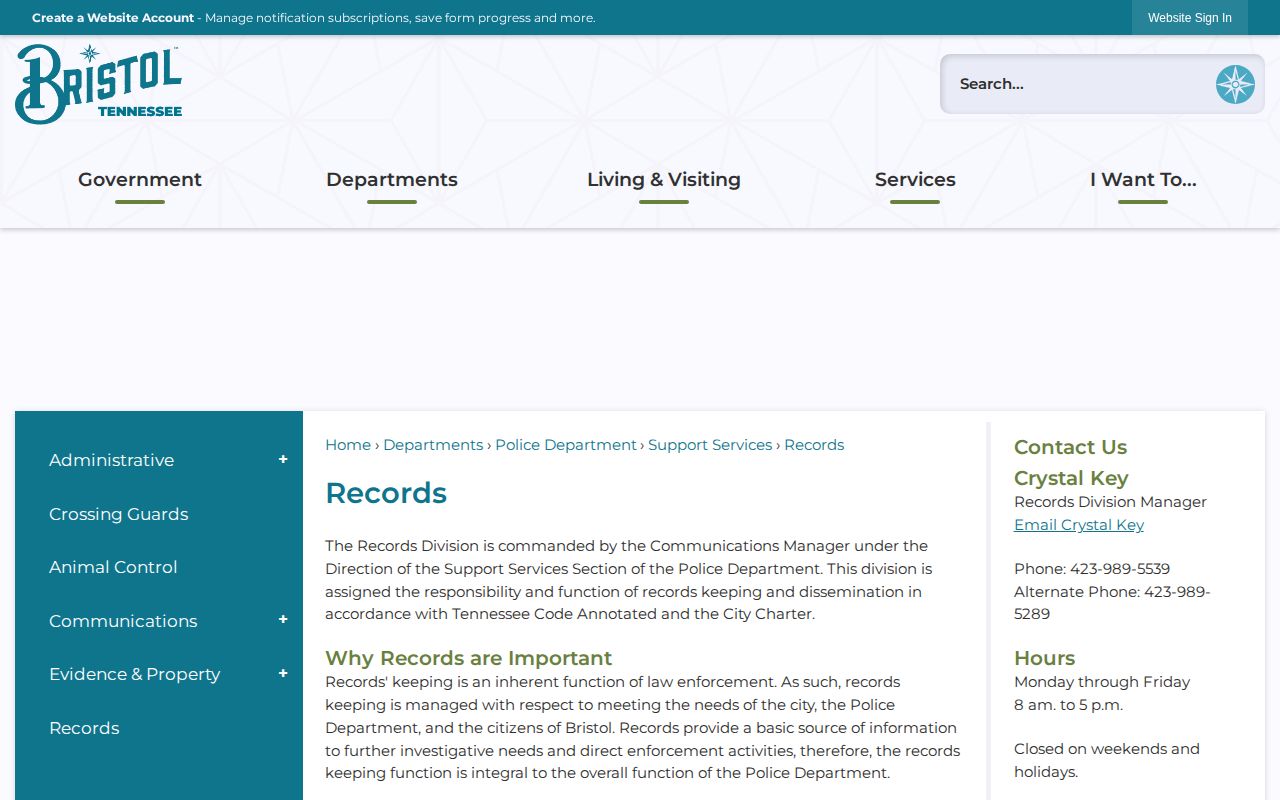The height and width of the screenshot is (800, 1280).
Task: Click the compass search icon button
Action: 1235,84
